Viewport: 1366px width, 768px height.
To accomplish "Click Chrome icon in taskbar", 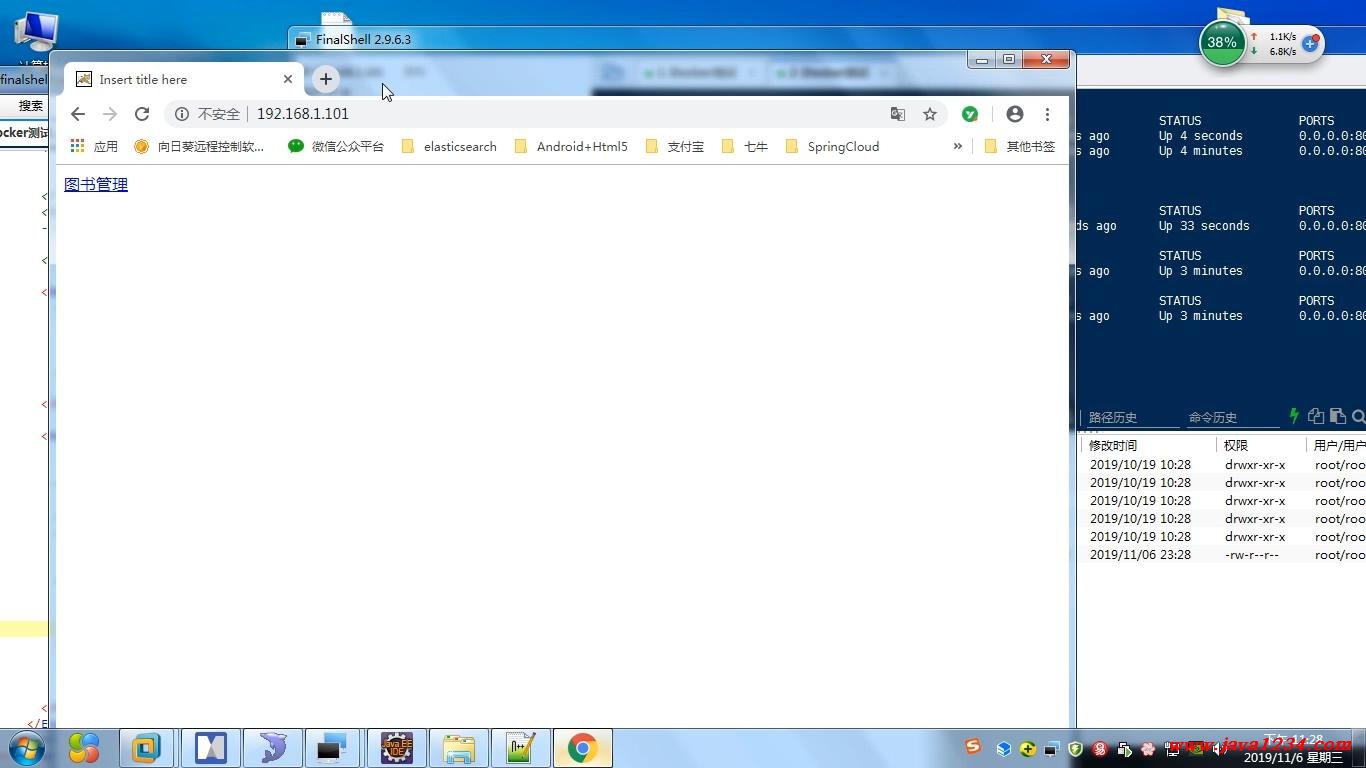I will [582, 748].
